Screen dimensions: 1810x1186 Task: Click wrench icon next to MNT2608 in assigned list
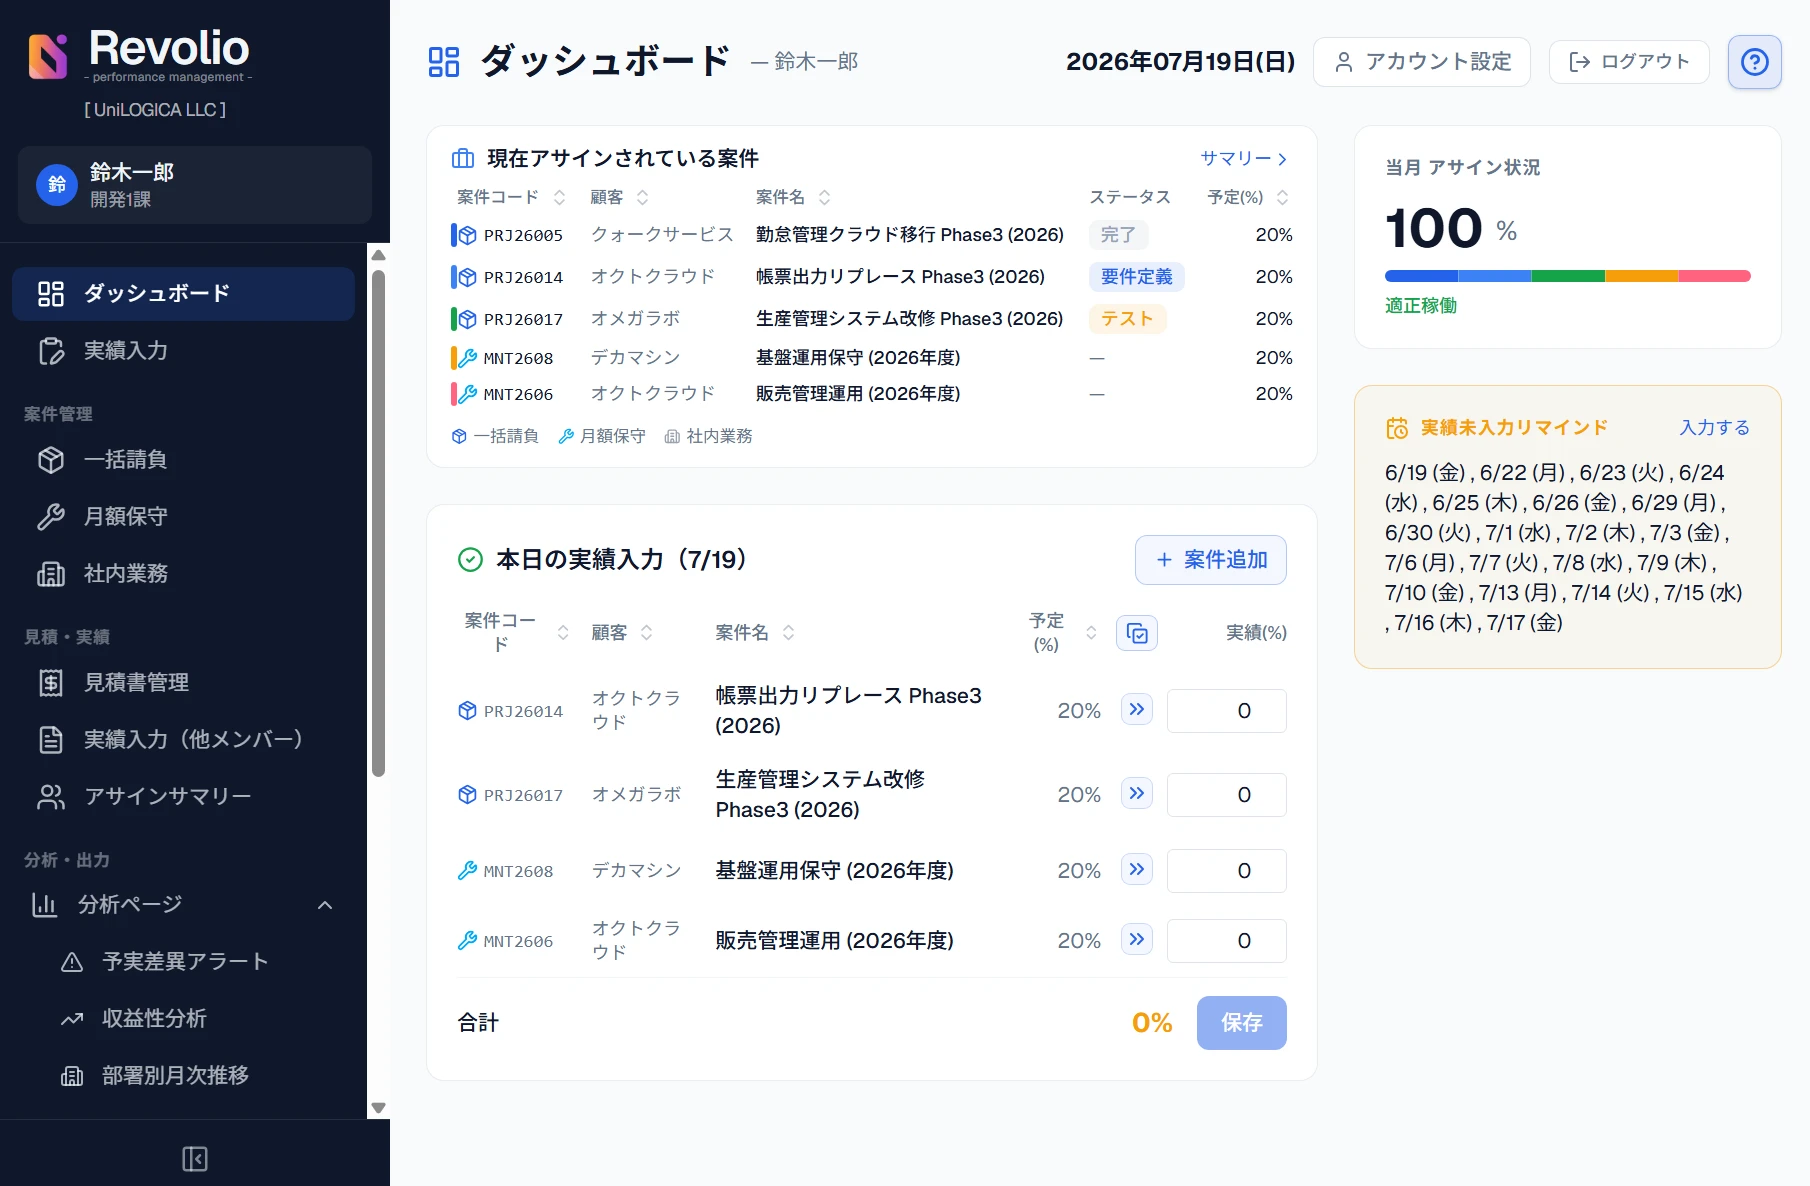[x=467, y=358]
